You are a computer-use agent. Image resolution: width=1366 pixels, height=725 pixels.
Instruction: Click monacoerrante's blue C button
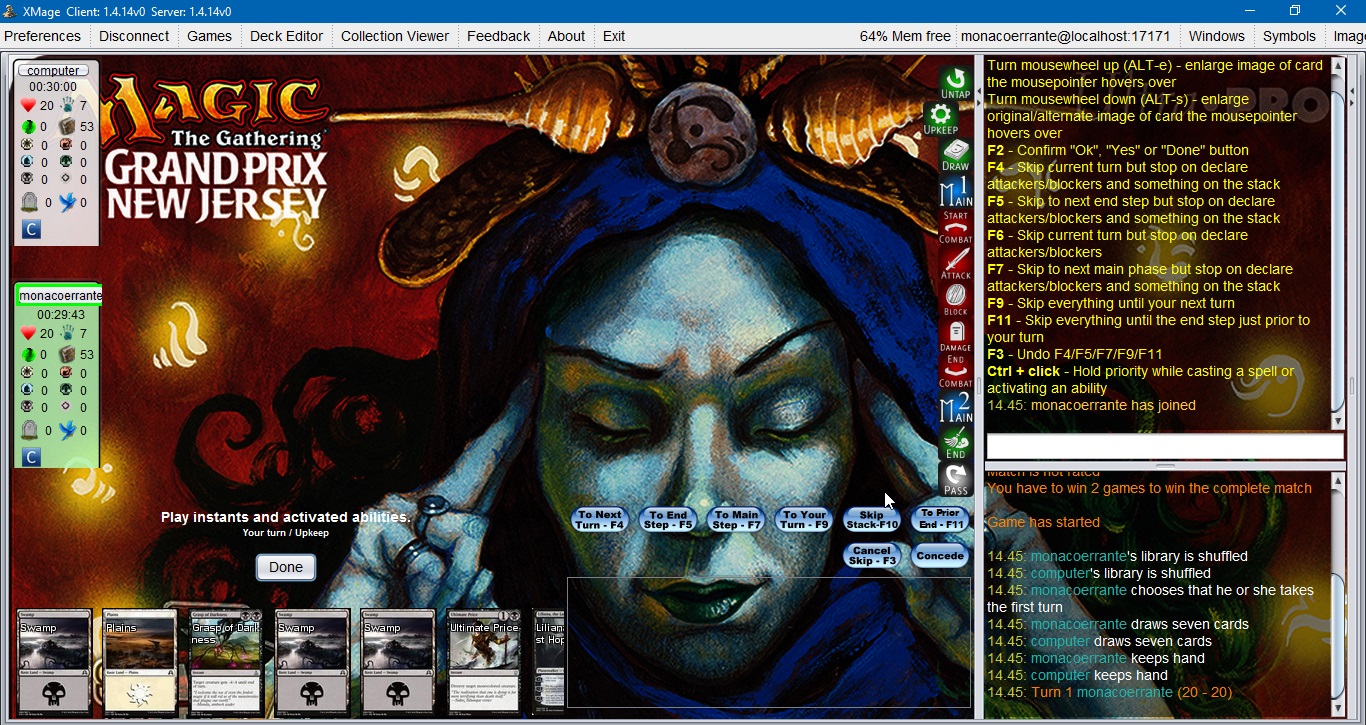tap(30, 458)
